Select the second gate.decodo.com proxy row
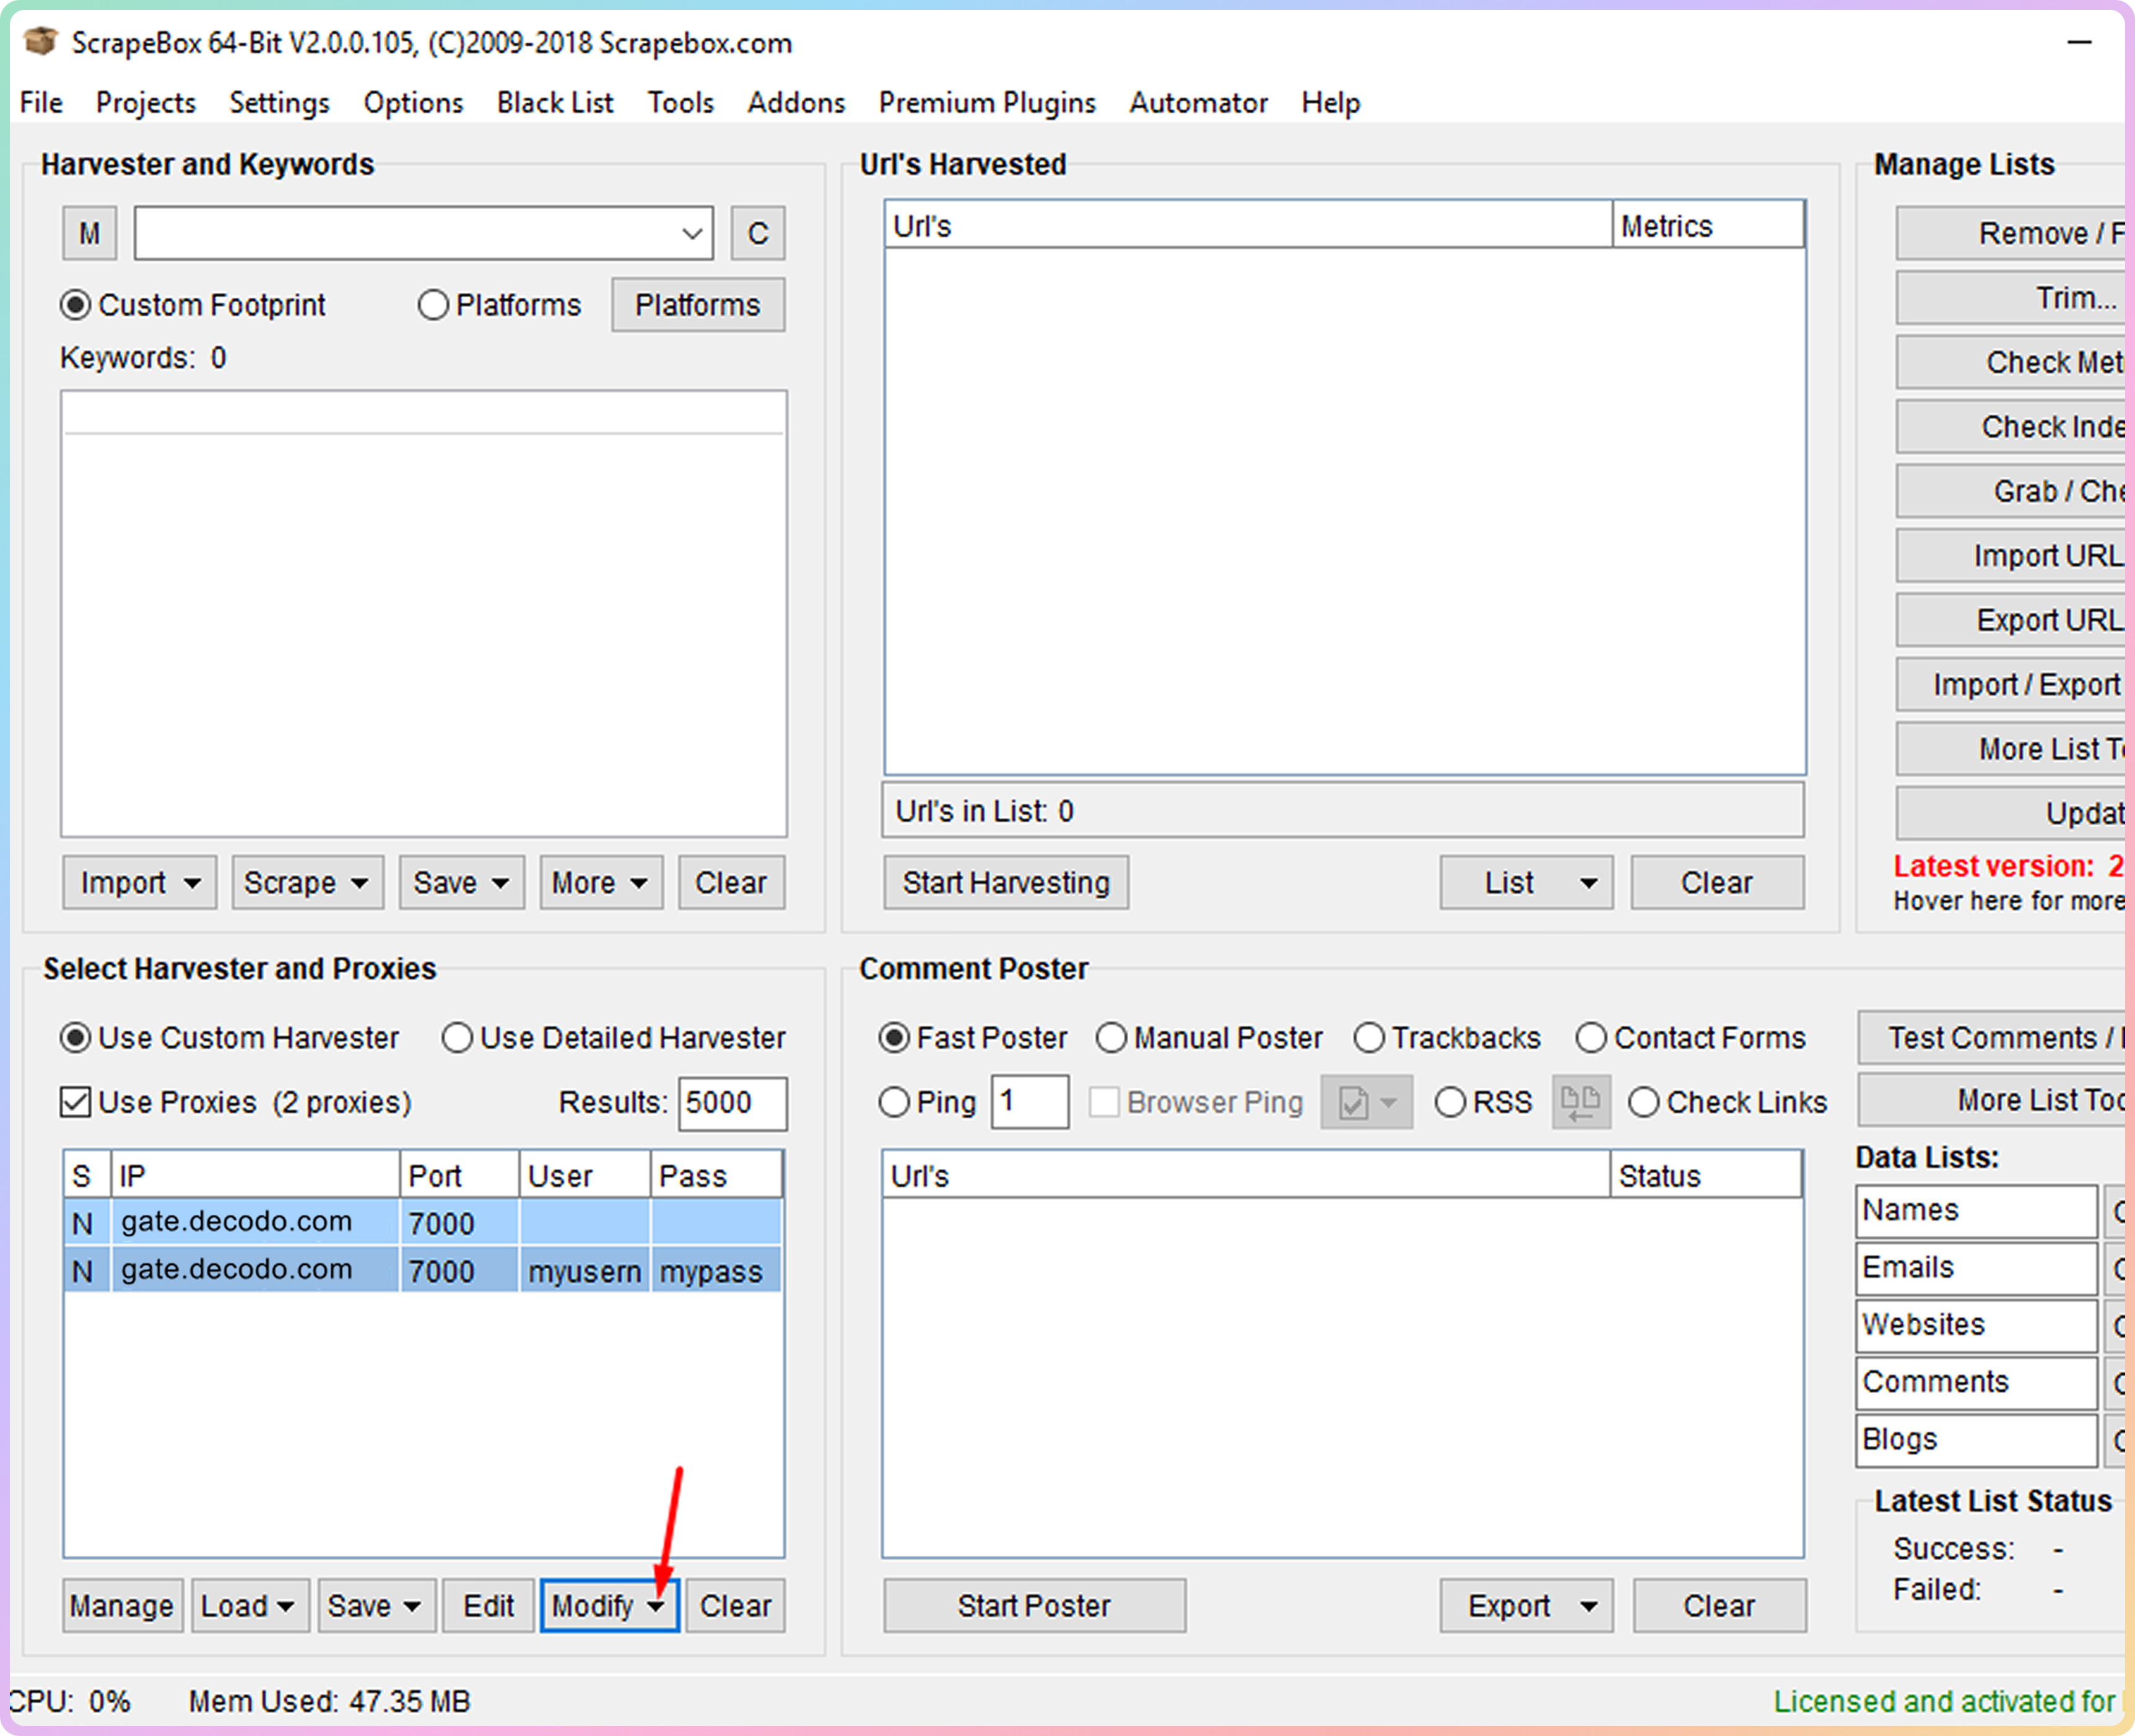The image size is (2135, 1736). coord(236,1270)
